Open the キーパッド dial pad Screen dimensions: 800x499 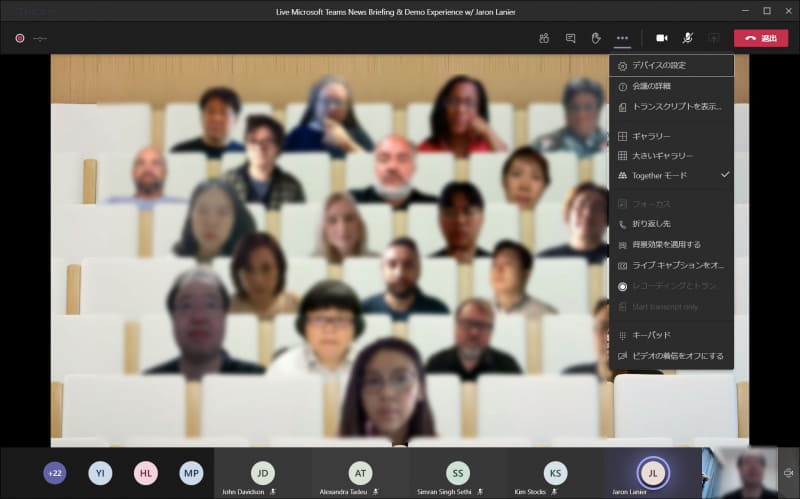pyautogui.click(x=671, y=335)
